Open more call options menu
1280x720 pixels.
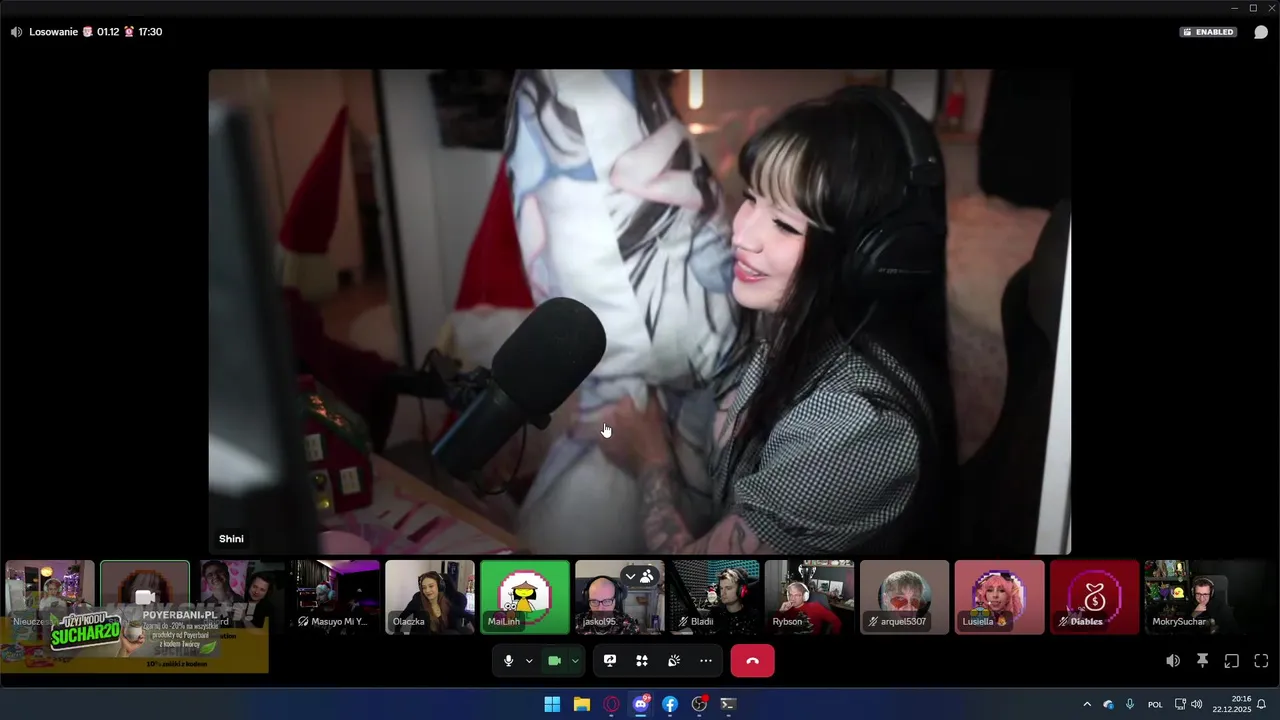(x=706, y=661)
